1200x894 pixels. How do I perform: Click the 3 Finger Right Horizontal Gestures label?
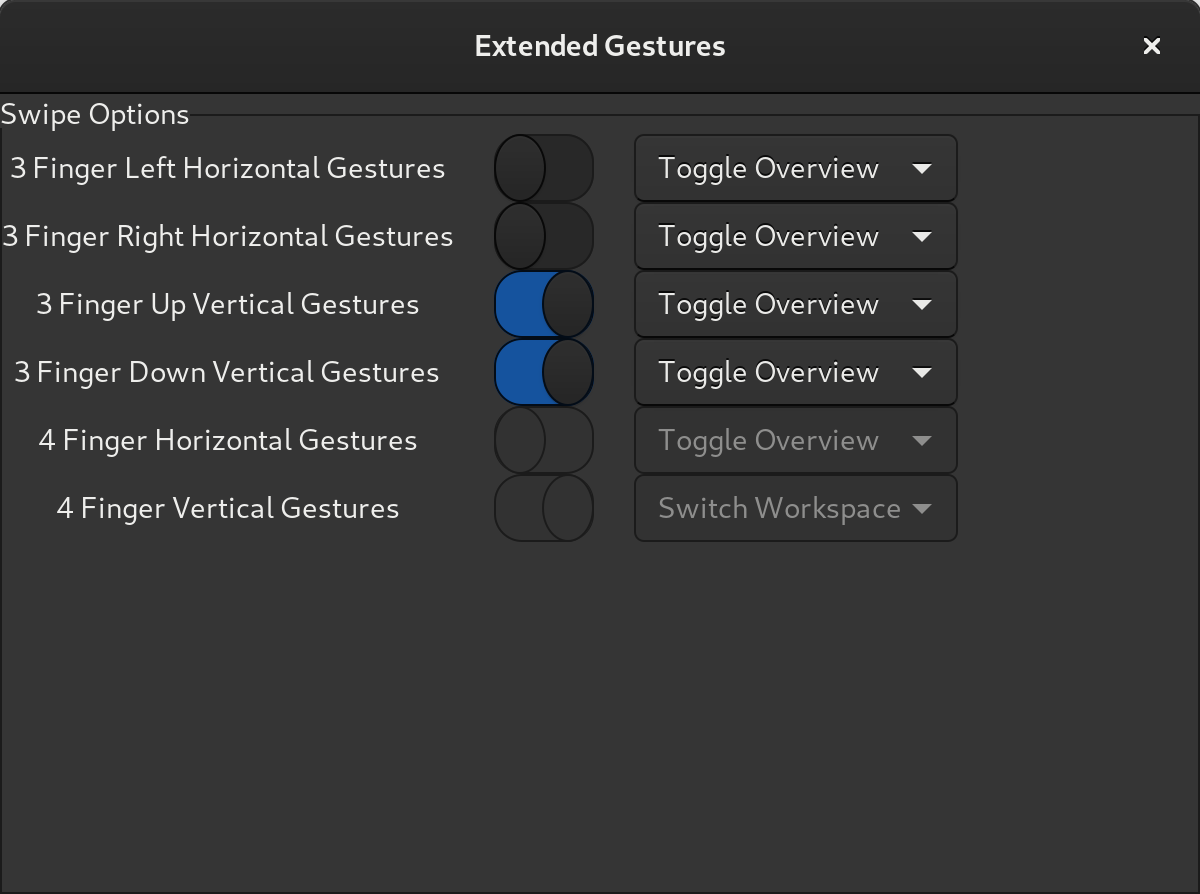(228, 236)
